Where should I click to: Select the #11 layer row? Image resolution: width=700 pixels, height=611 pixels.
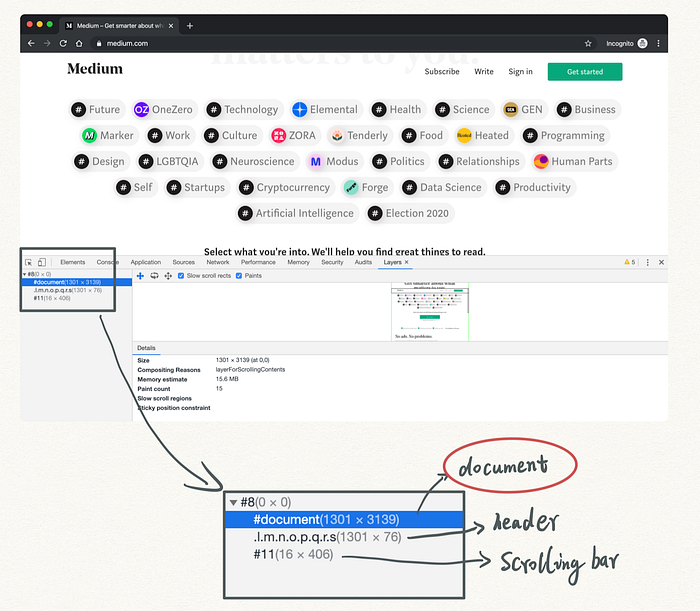point(77,298)
